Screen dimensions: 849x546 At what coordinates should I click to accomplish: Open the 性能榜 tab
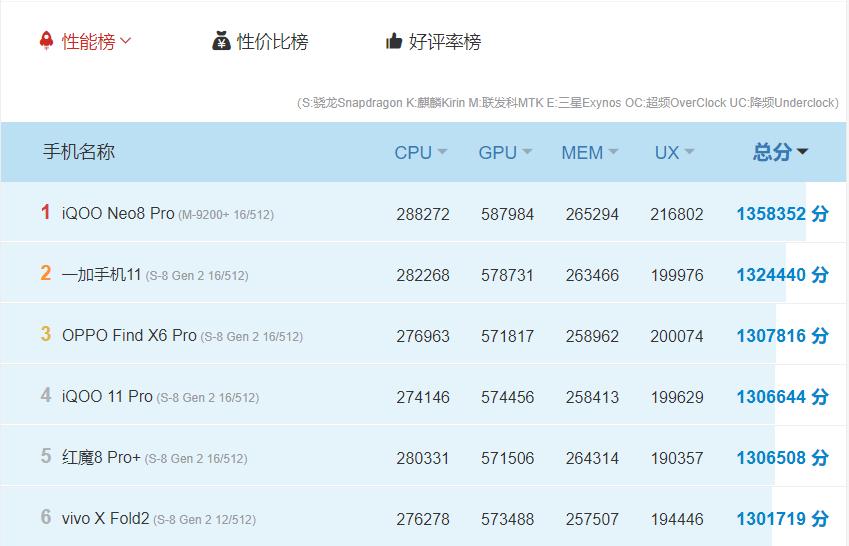click(88, 41)
